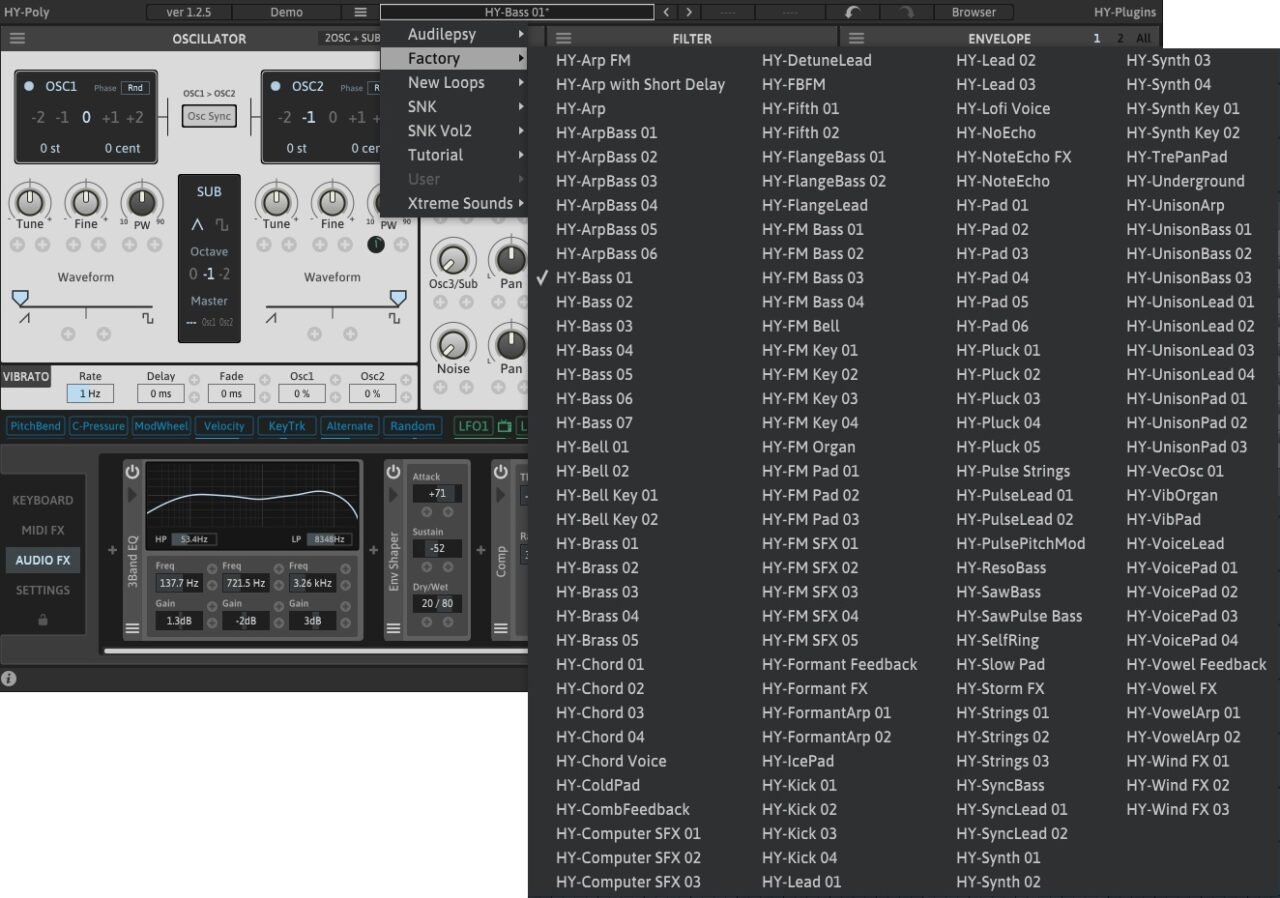This screenshot has height=898, width=1280.
Task: Click the lock icon below SETTINGS
Action: click(42, 620)
